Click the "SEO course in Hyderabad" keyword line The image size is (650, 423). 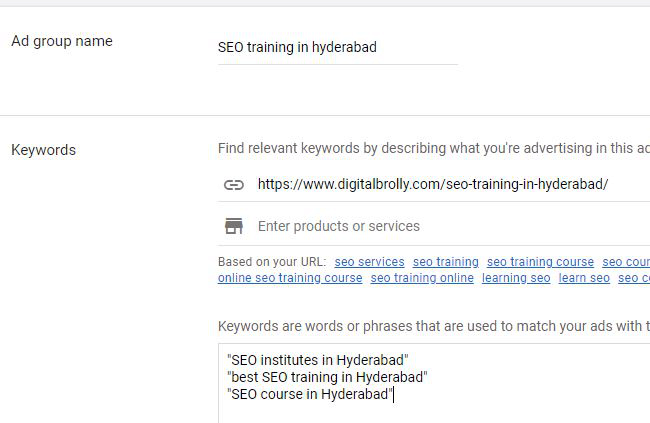click(310, 394)
